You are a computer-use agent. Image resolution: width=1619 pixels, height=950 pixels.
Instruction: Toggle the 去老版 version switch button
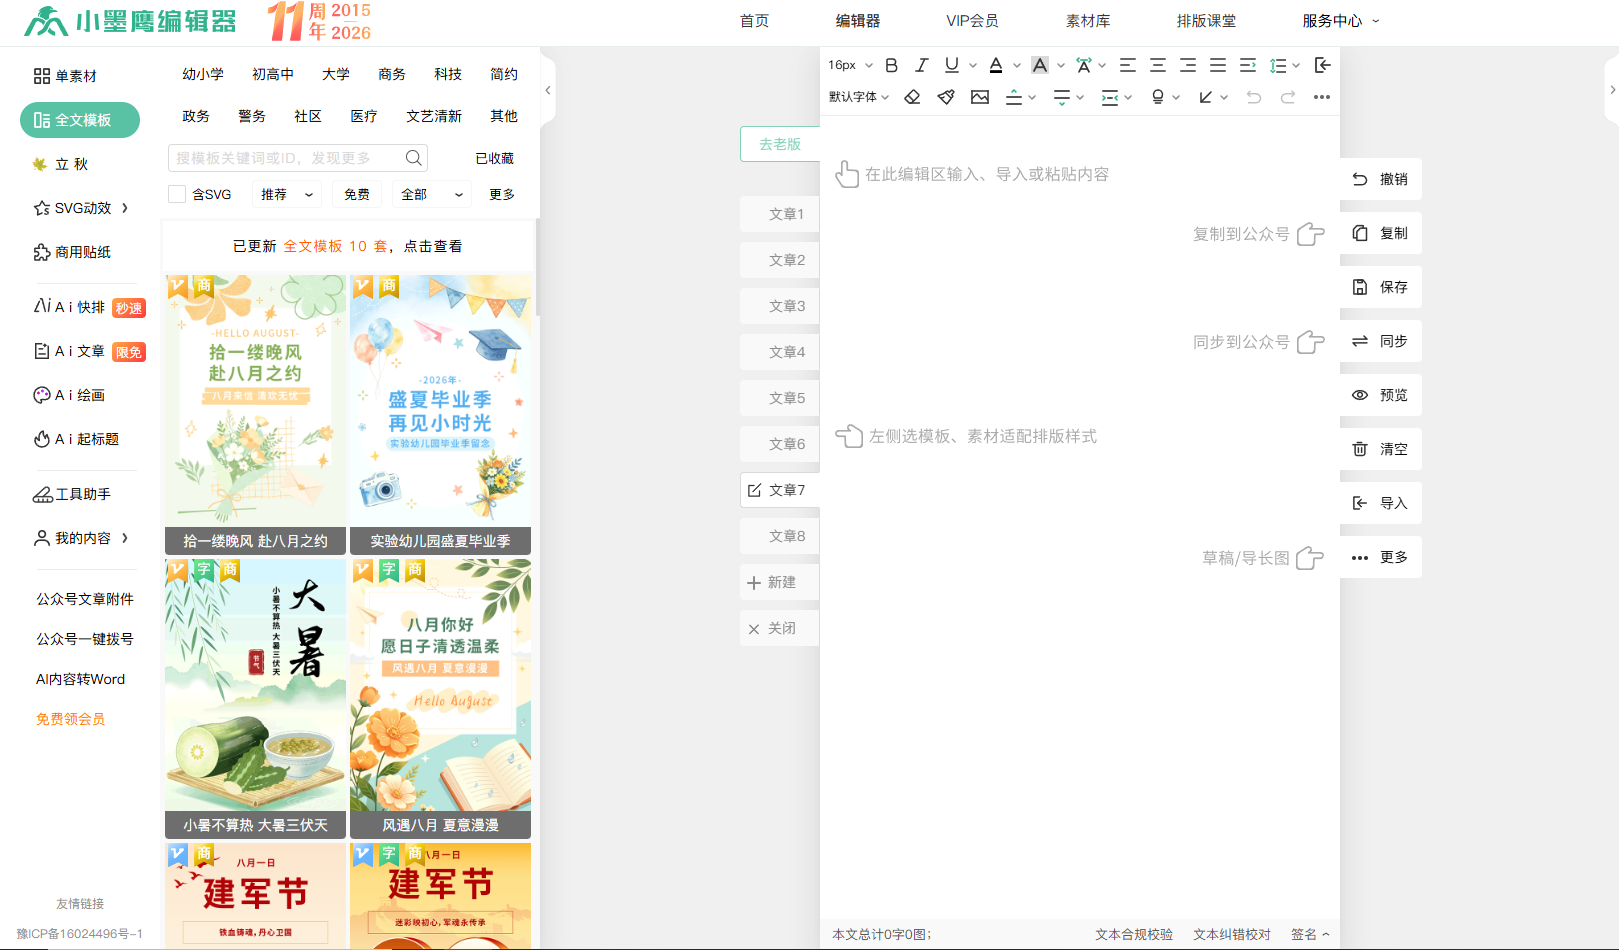click(x=780, y=144)
